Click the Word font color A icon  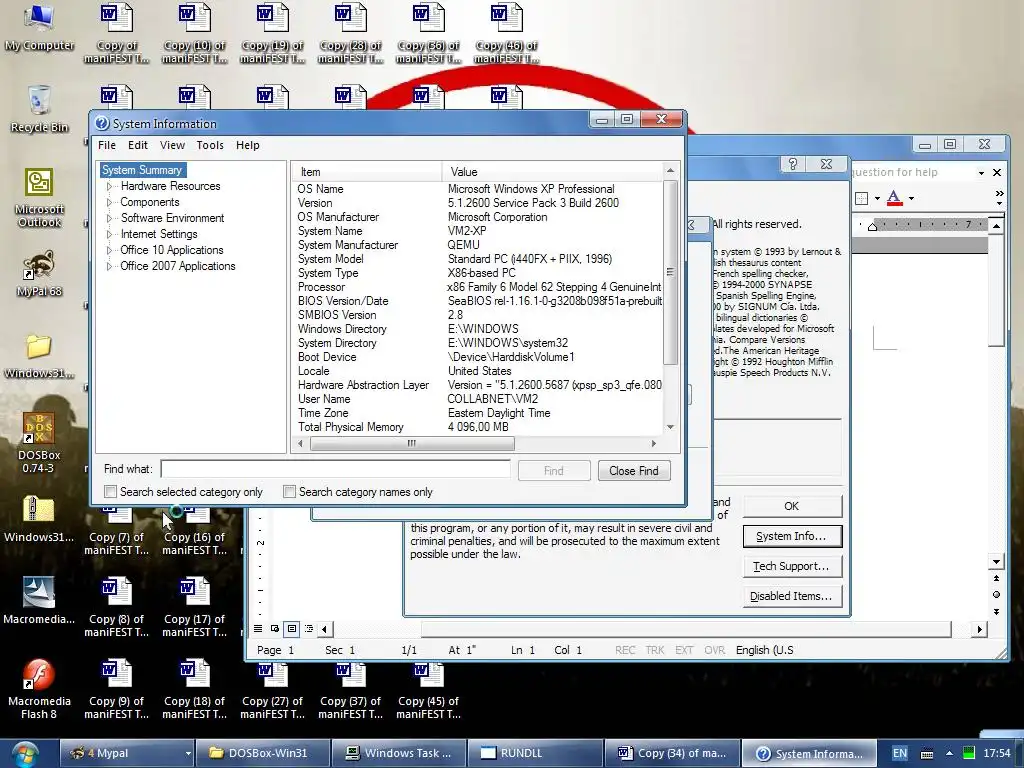894,198
